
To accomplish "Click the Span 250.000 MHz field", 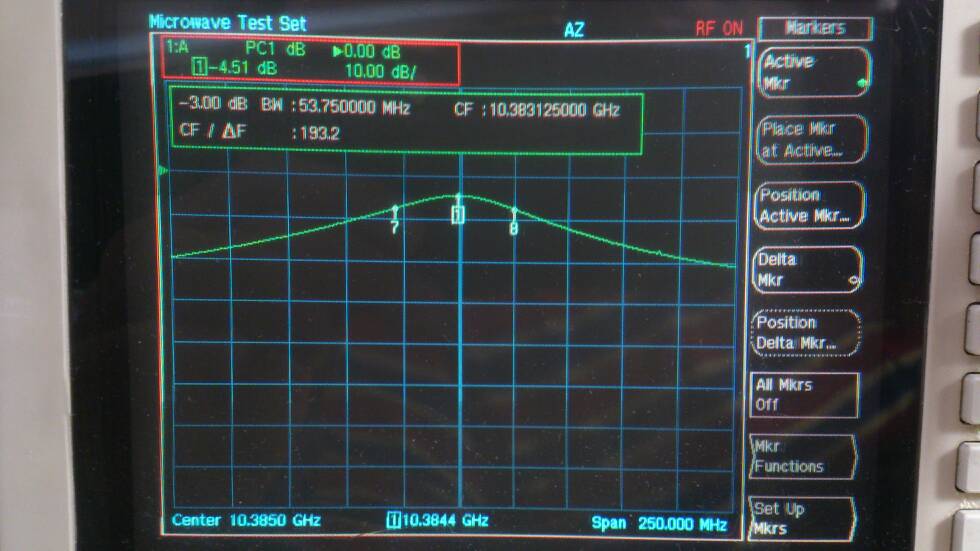I will (x=658, y=523).
